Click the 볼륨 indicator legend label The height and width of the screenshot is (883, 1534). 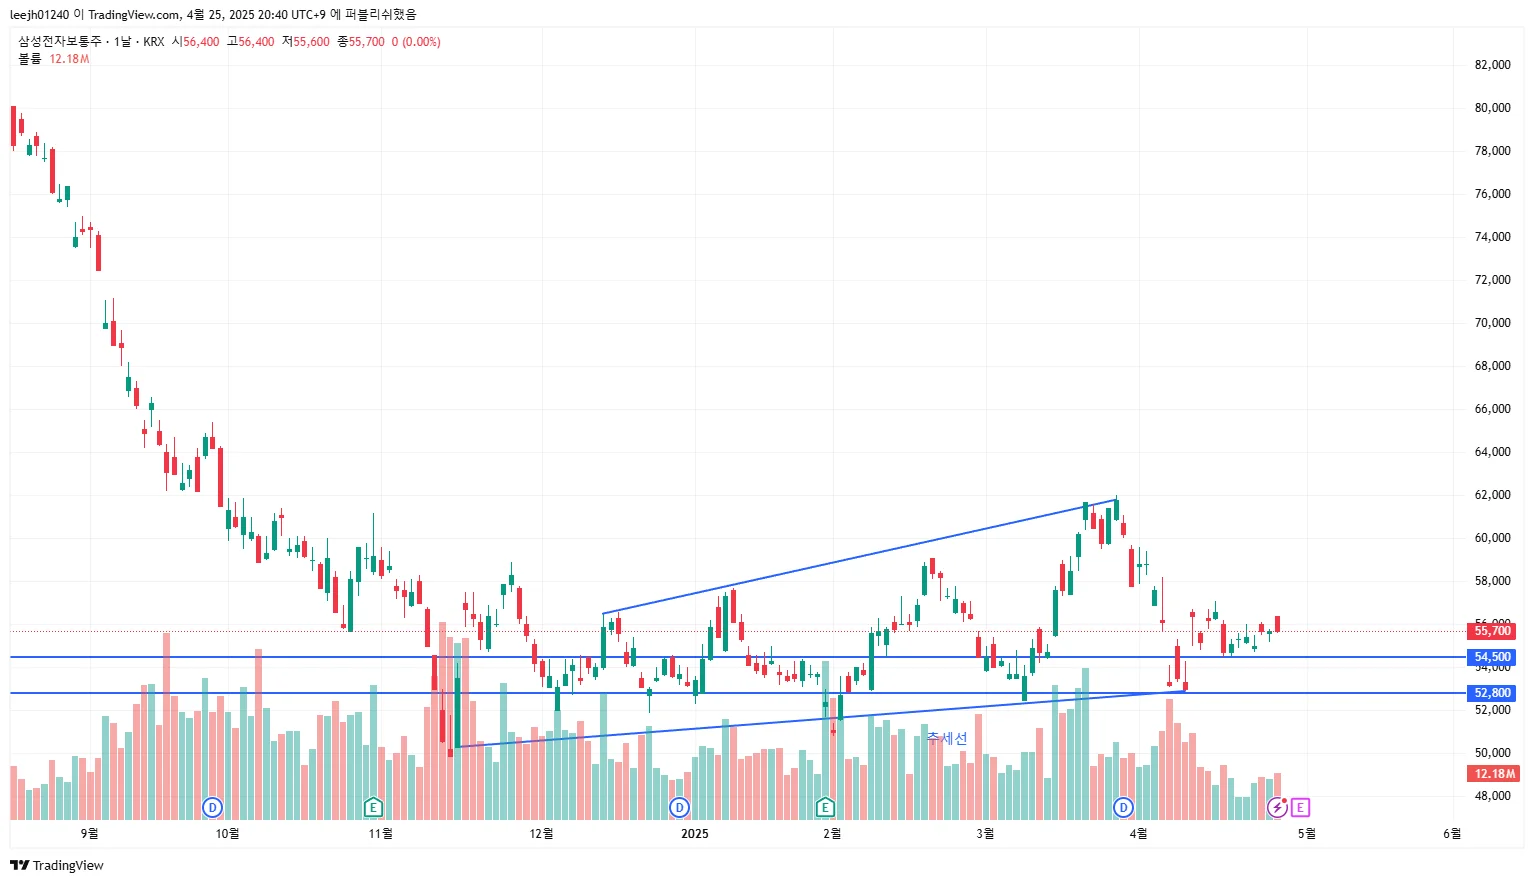point(30,59)
